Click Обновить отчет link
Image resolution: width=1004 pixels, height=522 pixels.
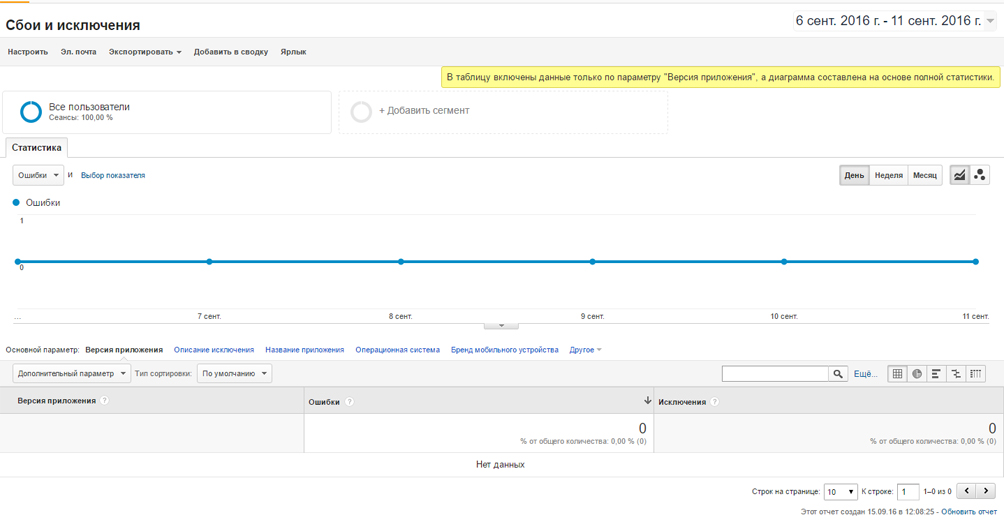pos(969,512)
